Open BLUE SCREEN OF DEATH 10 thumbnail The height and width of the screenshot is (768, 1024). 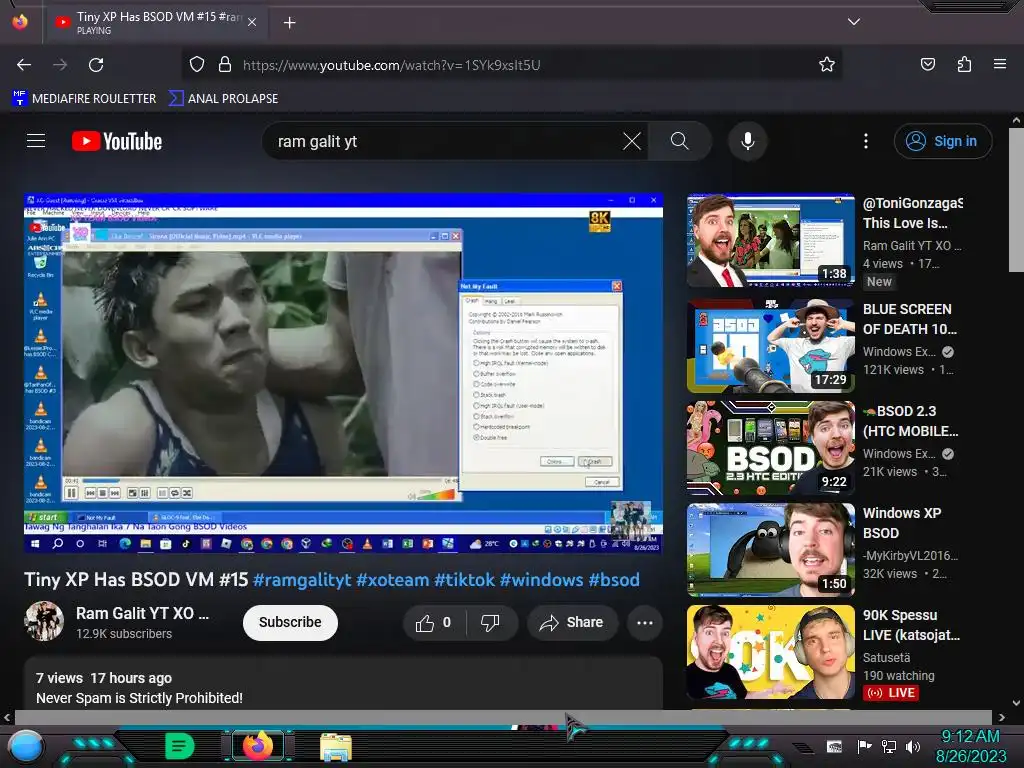pyautogui.click(x=771, y=346)
